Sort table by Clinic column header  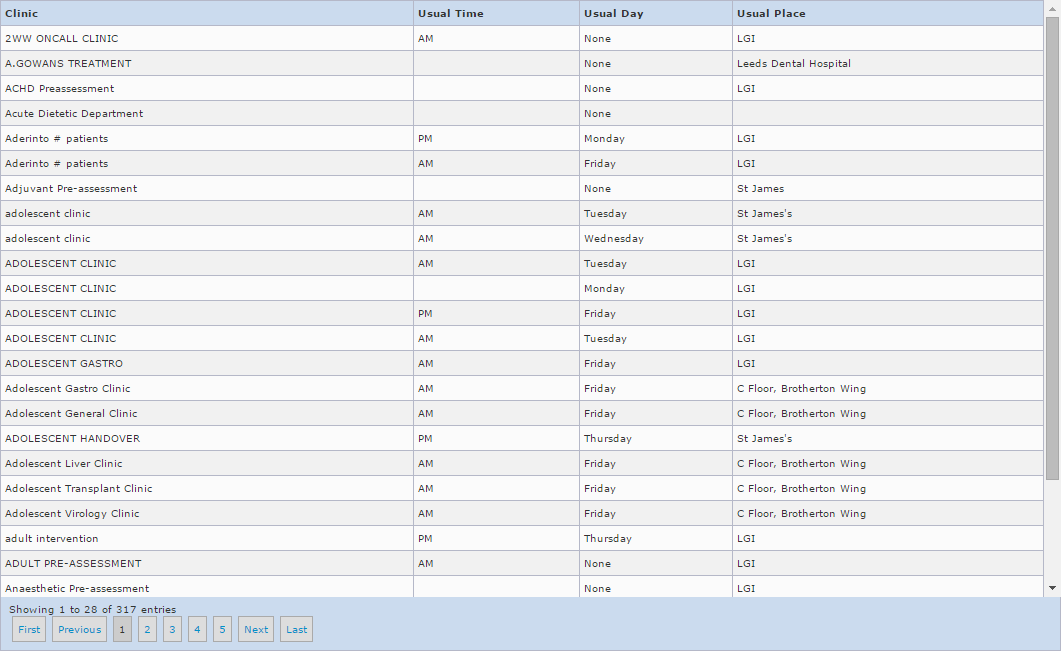21,14
